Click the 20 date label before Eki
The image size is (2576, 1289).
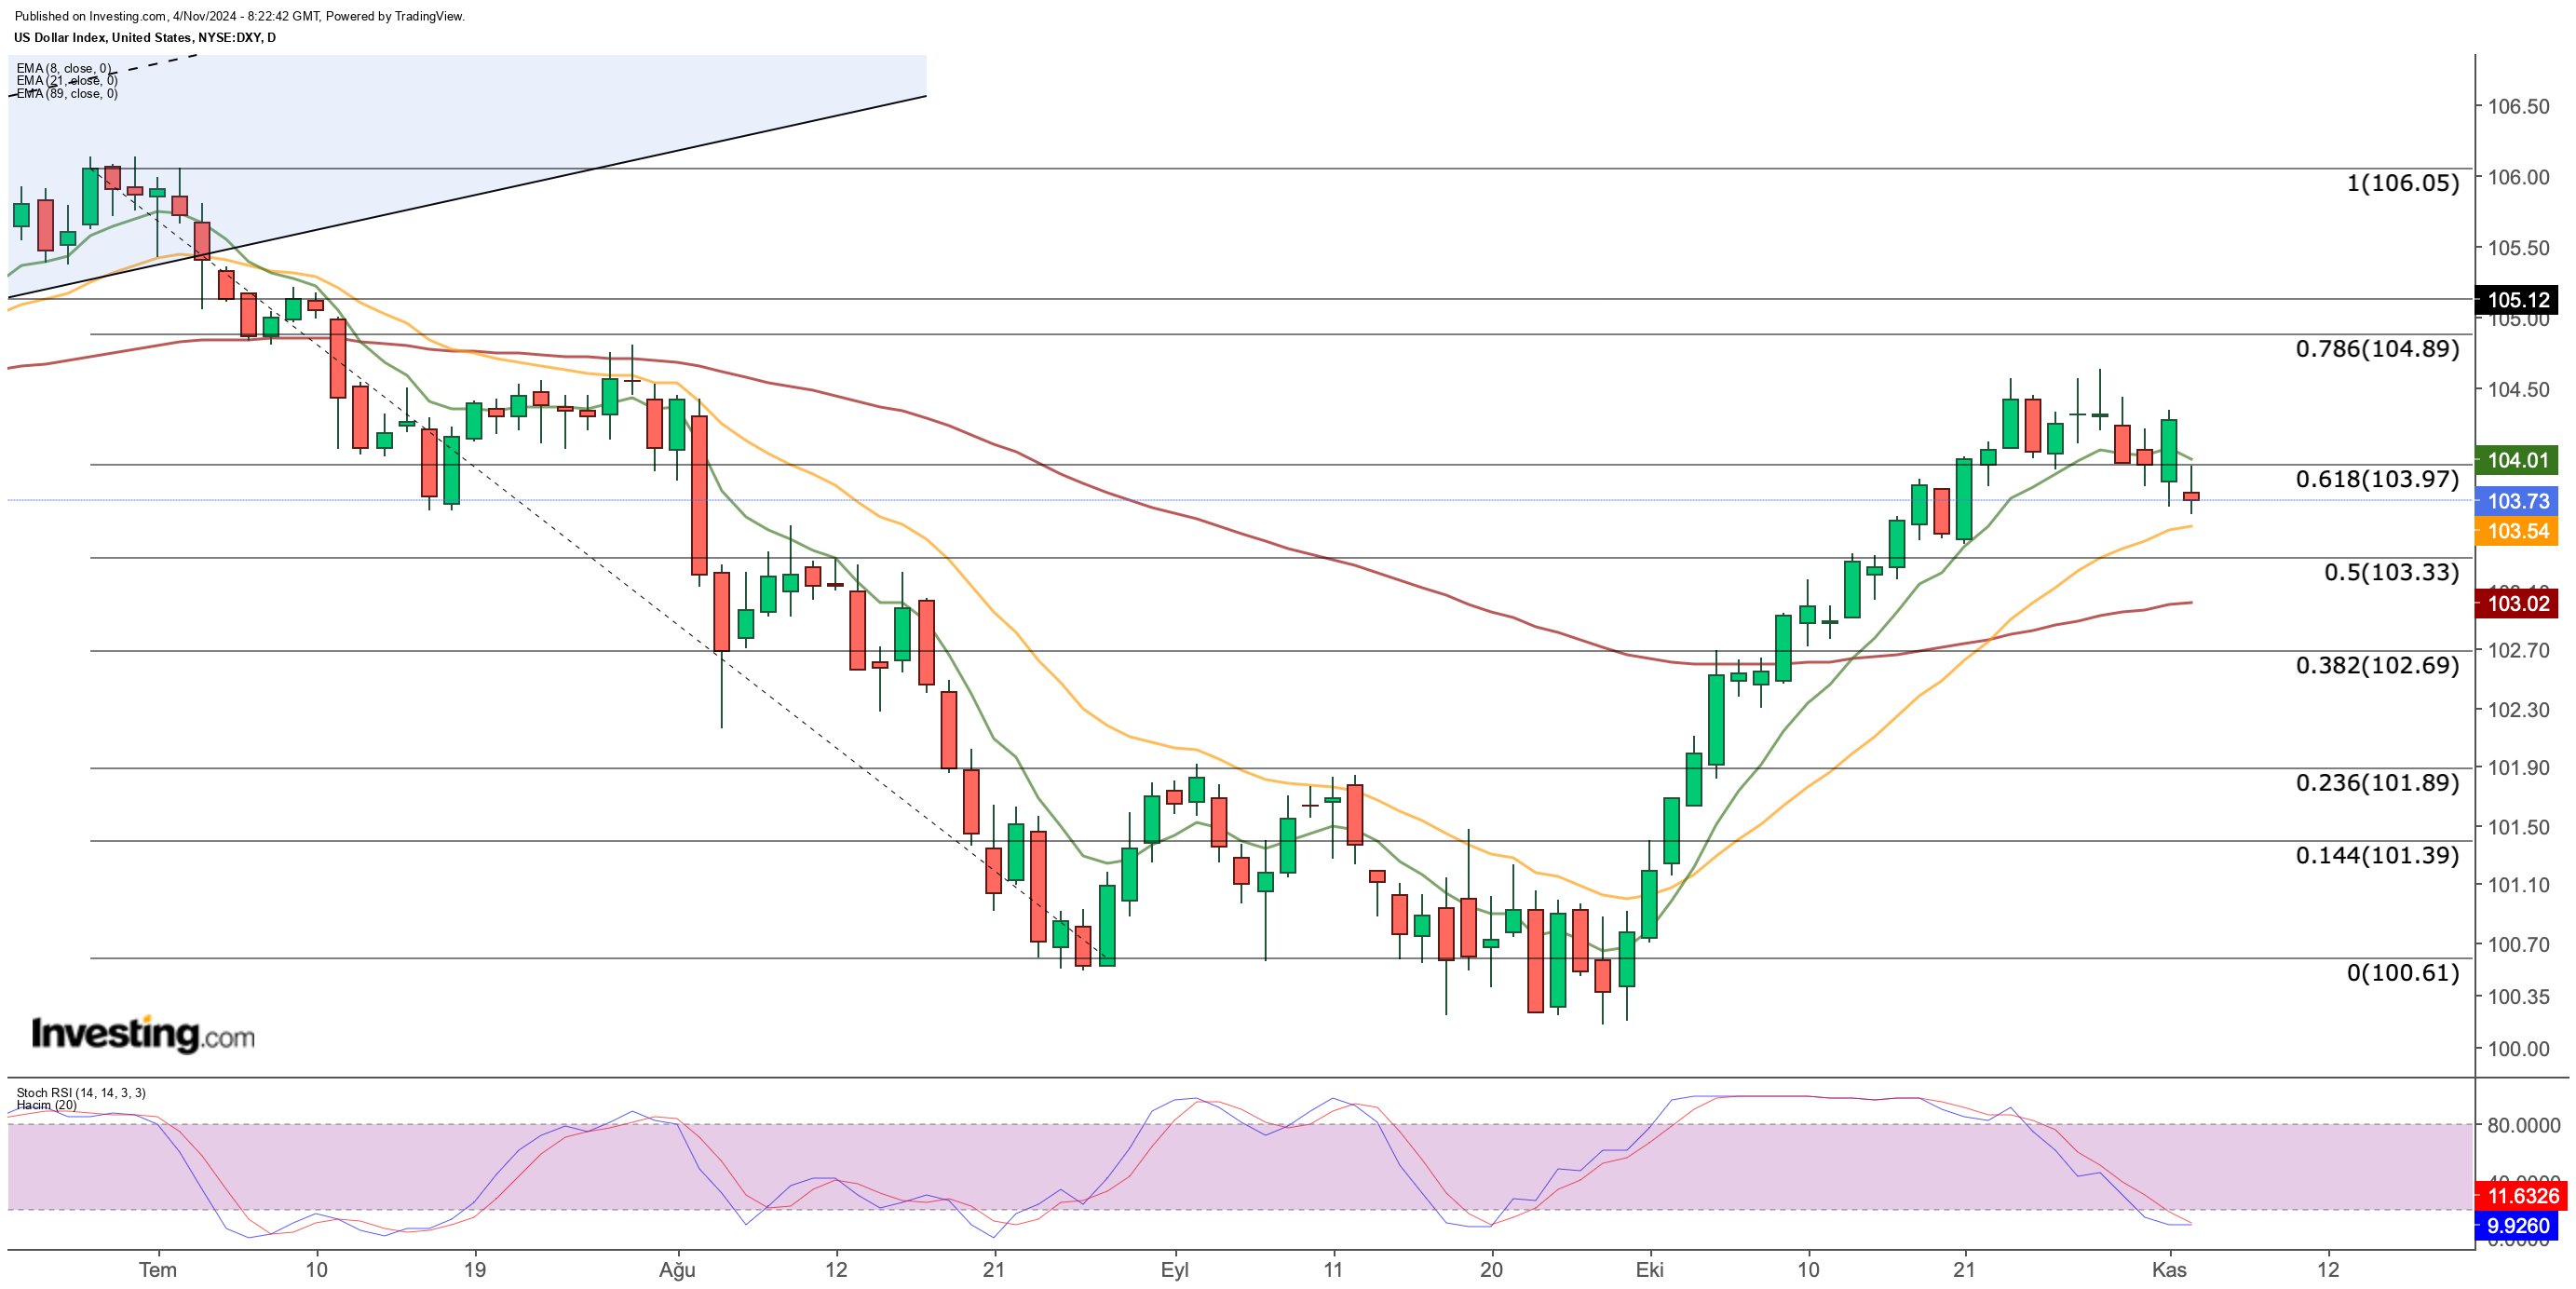click(x=1491, y=1270)
